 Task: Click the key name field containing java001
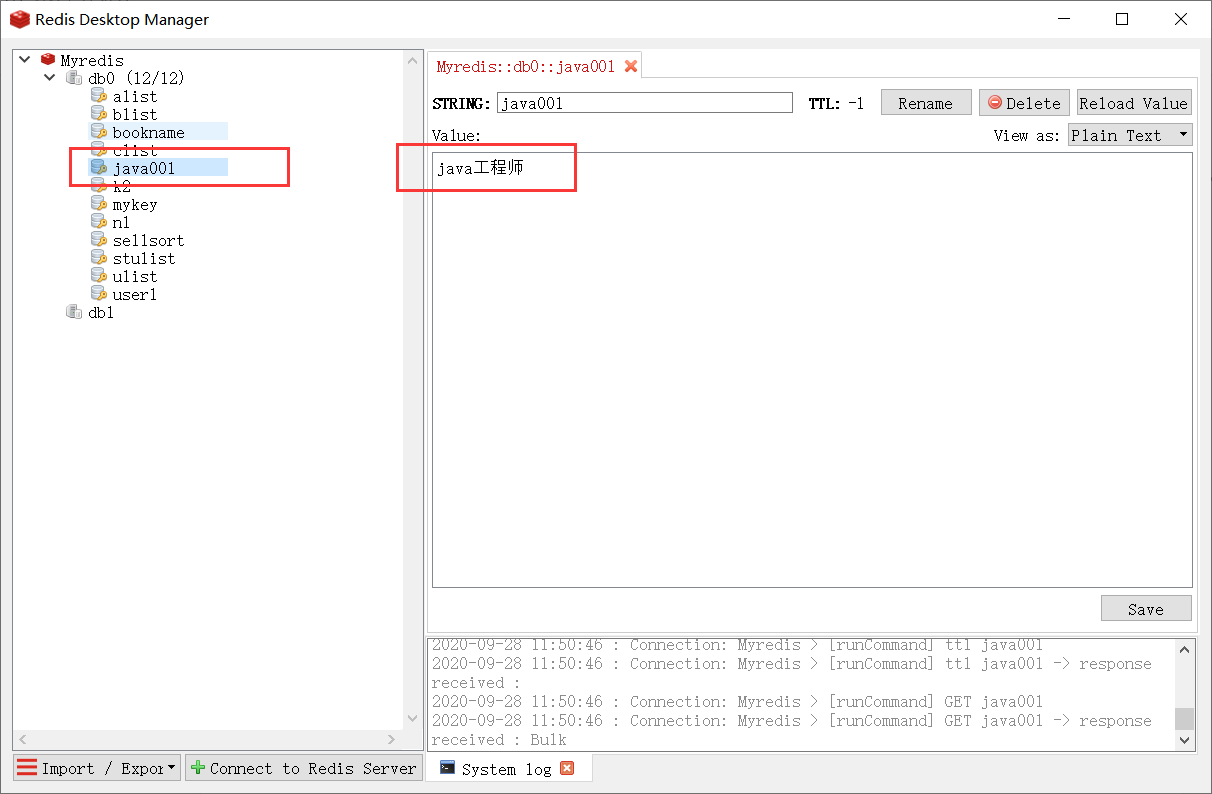[645, 103]
